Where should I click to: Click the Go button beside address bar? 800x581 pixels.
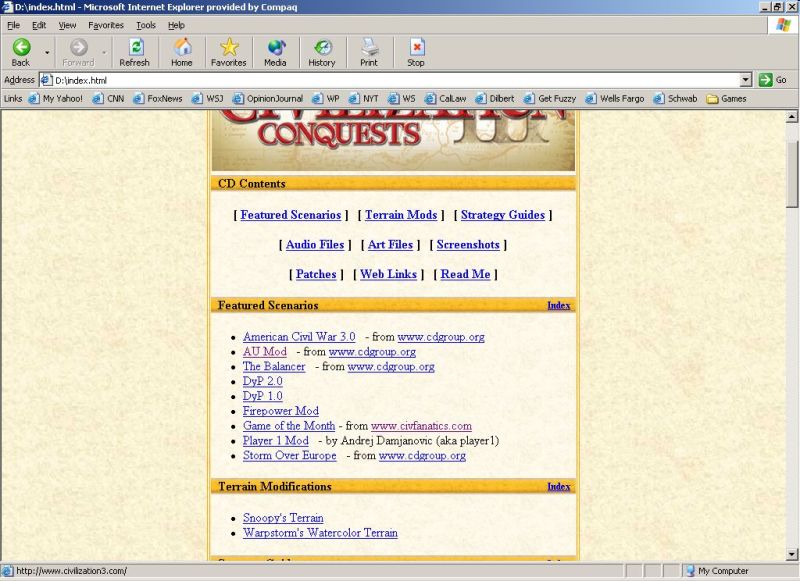click(x=773, y=80)
